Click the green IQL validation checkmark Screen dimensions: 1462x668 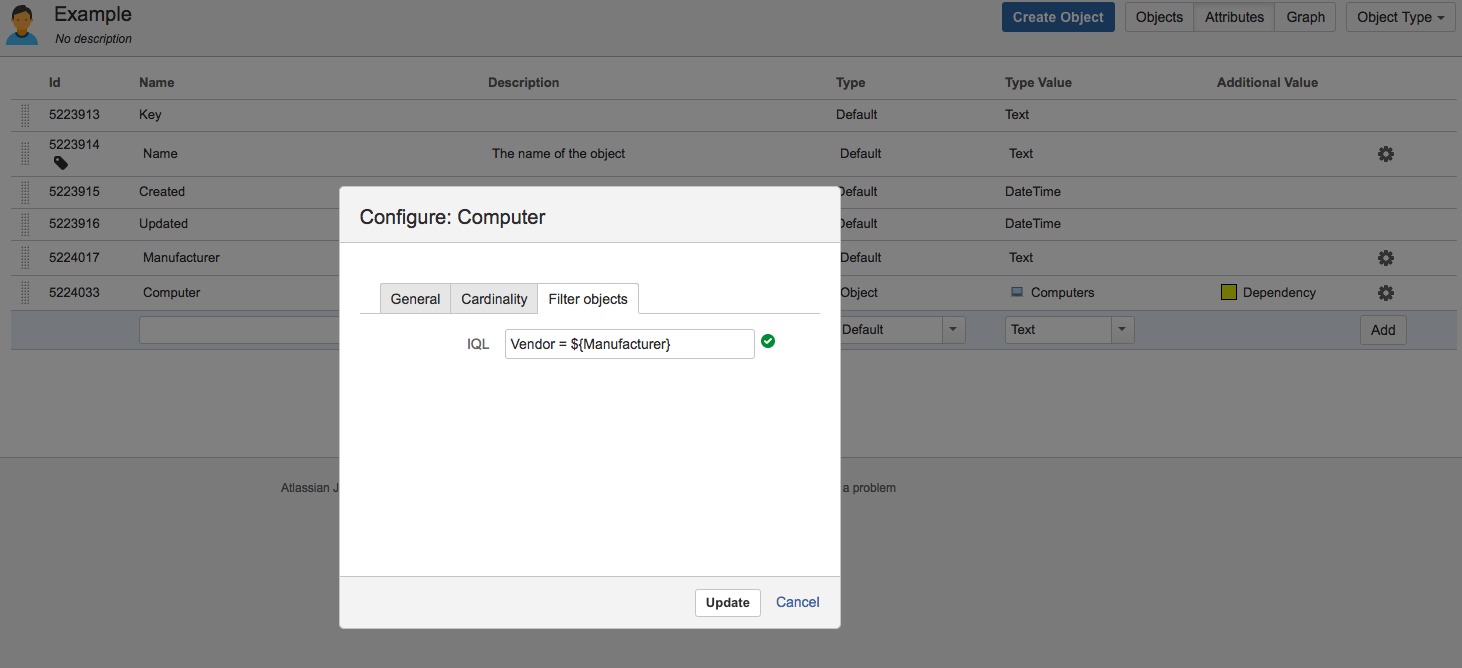click(x=768, y=342)
